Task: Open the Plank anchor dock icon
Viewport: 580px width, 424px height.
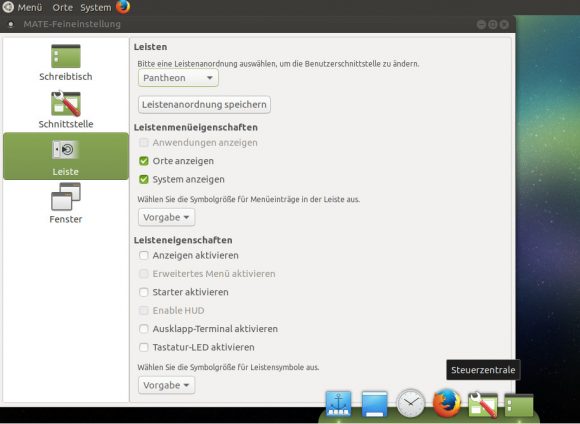Action: point(338,404)
